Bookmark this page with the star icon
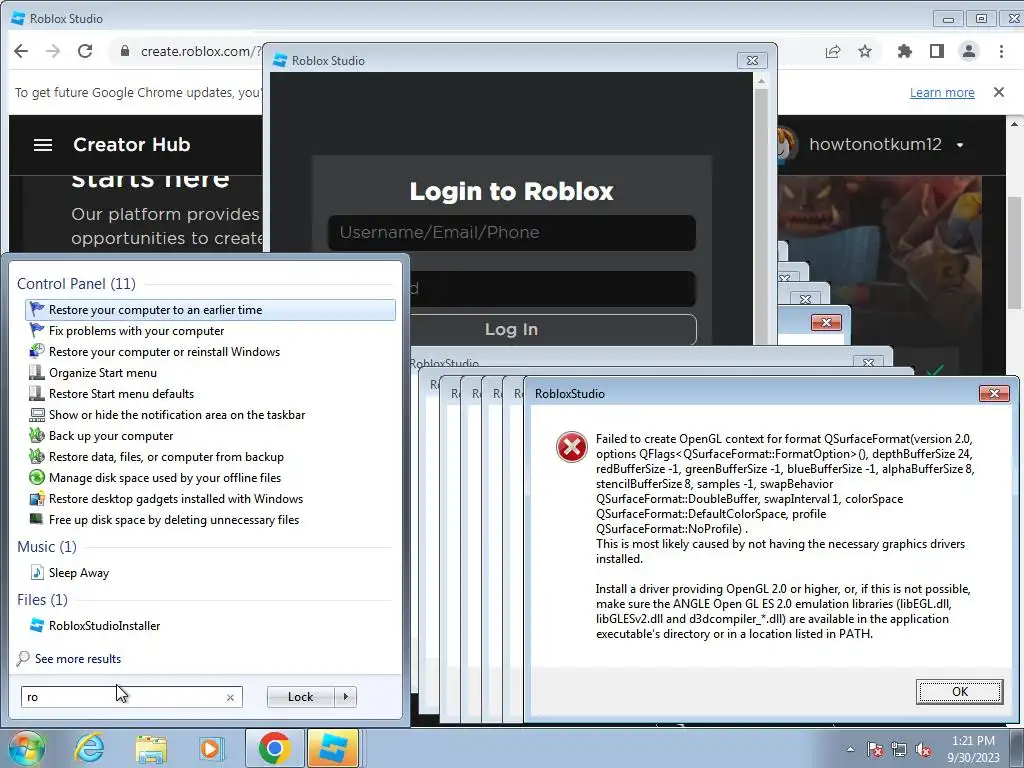 tap(865, 52)
